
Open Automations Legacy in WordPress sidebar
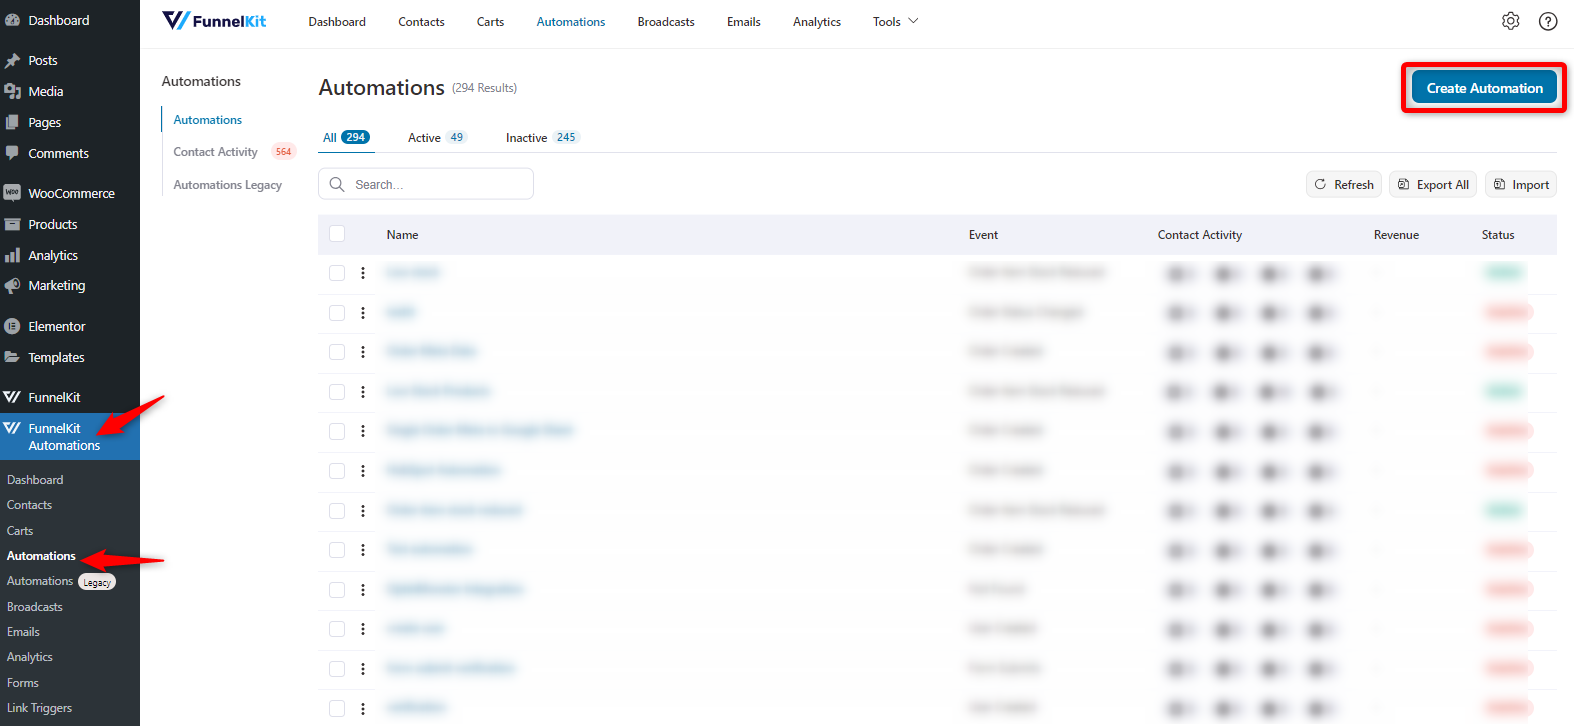[61, 581]
